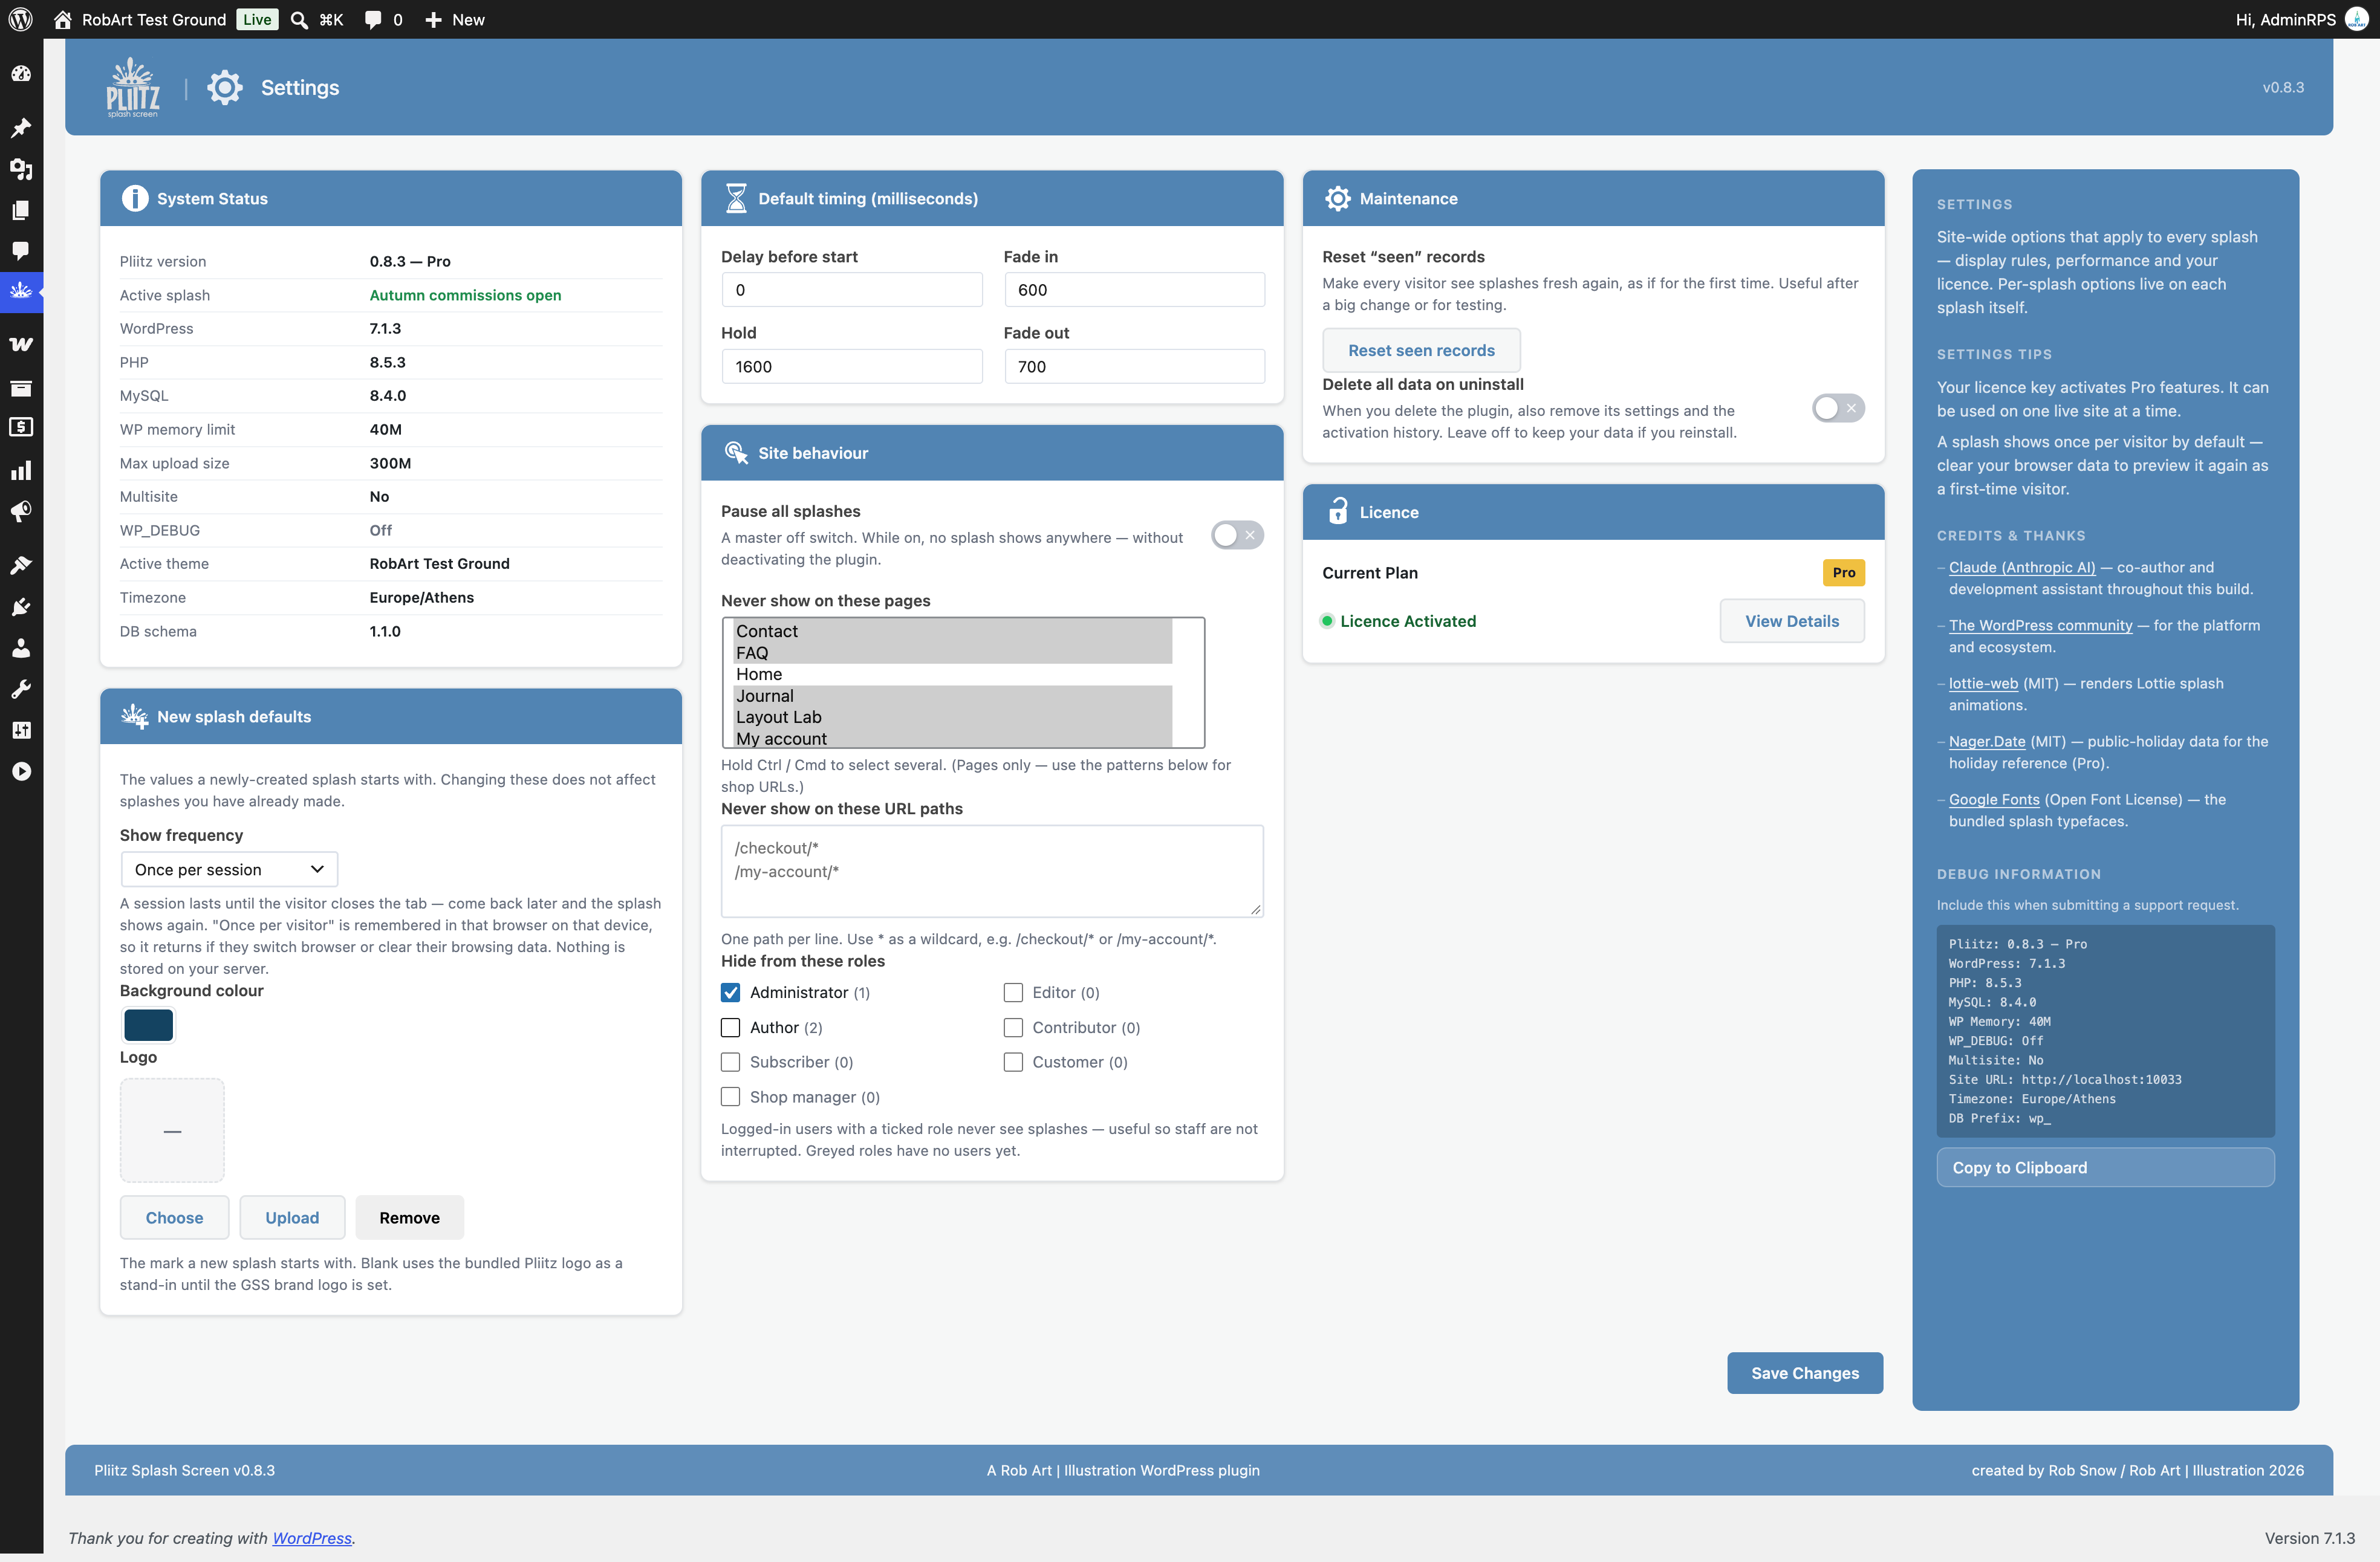Check the Author role checkbox
Image resolution: width=2380 pixels, height=1562 pixels.
730,1027
